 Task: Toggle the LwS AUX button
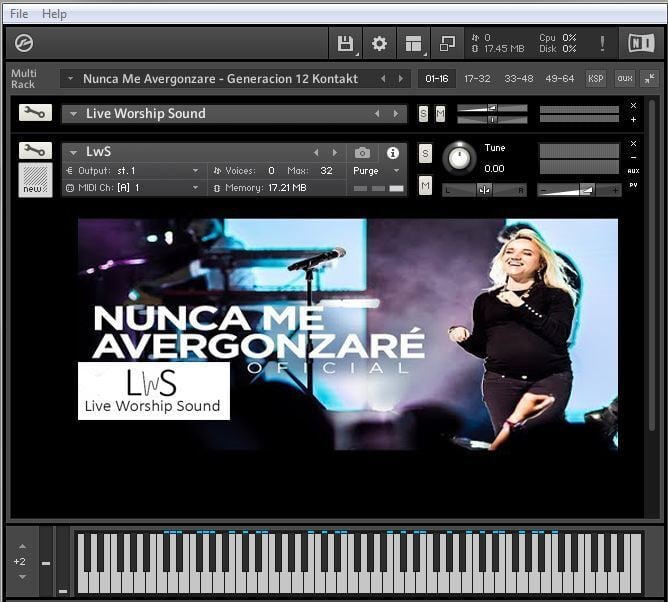tap(633, 171)
